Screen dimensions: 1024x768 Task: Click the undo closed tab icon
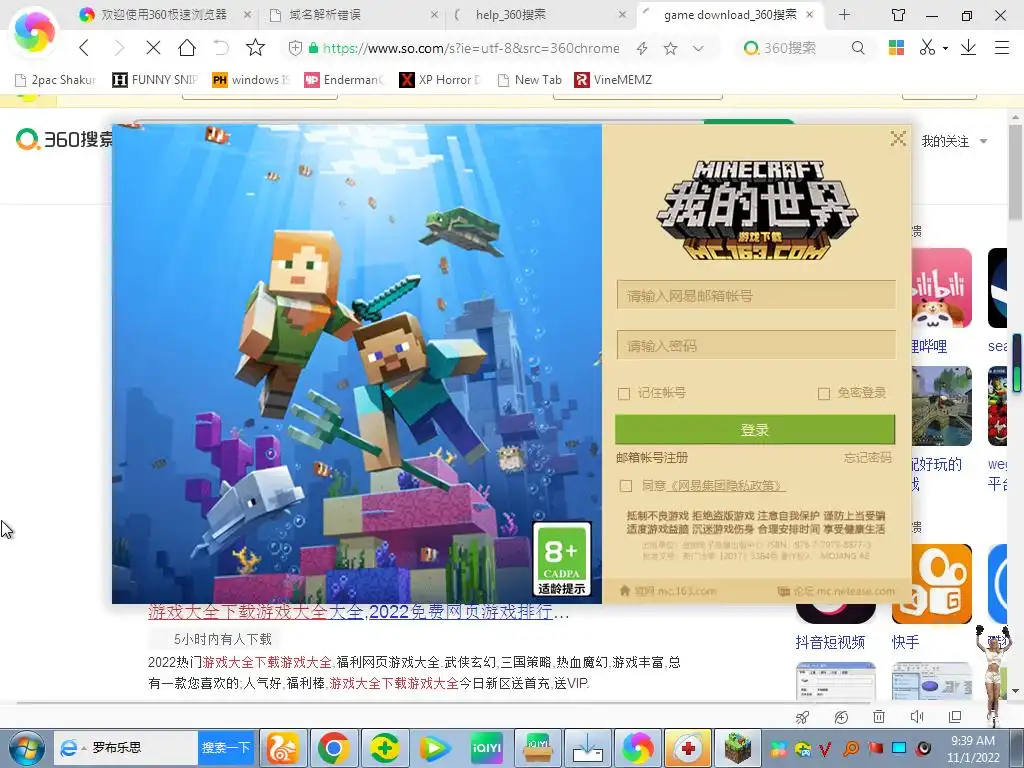coord(221,48)
